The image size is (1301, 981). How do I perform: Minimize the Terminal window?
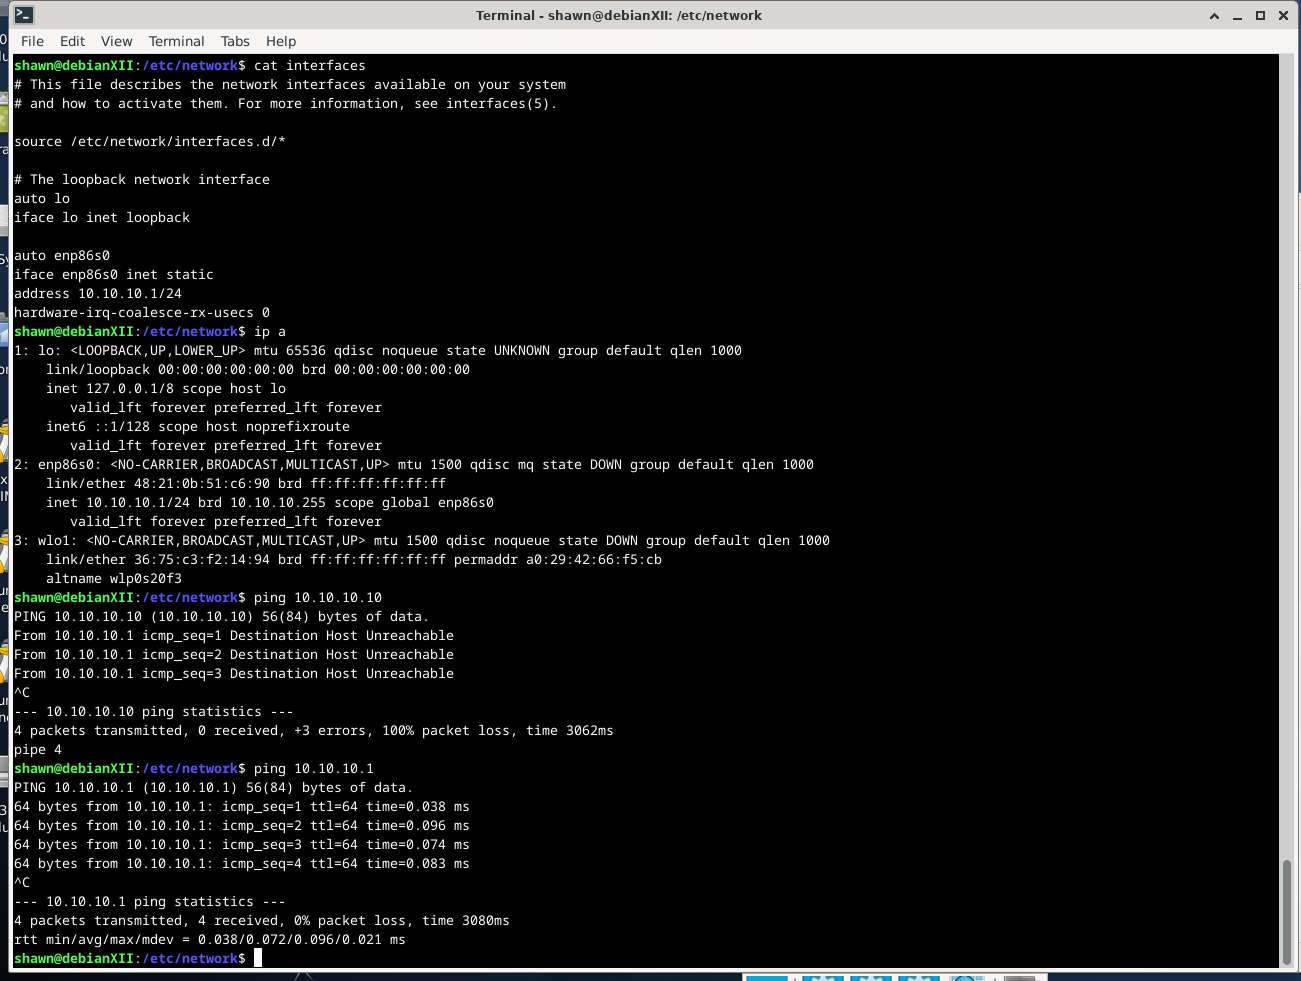pos(1237,15)
